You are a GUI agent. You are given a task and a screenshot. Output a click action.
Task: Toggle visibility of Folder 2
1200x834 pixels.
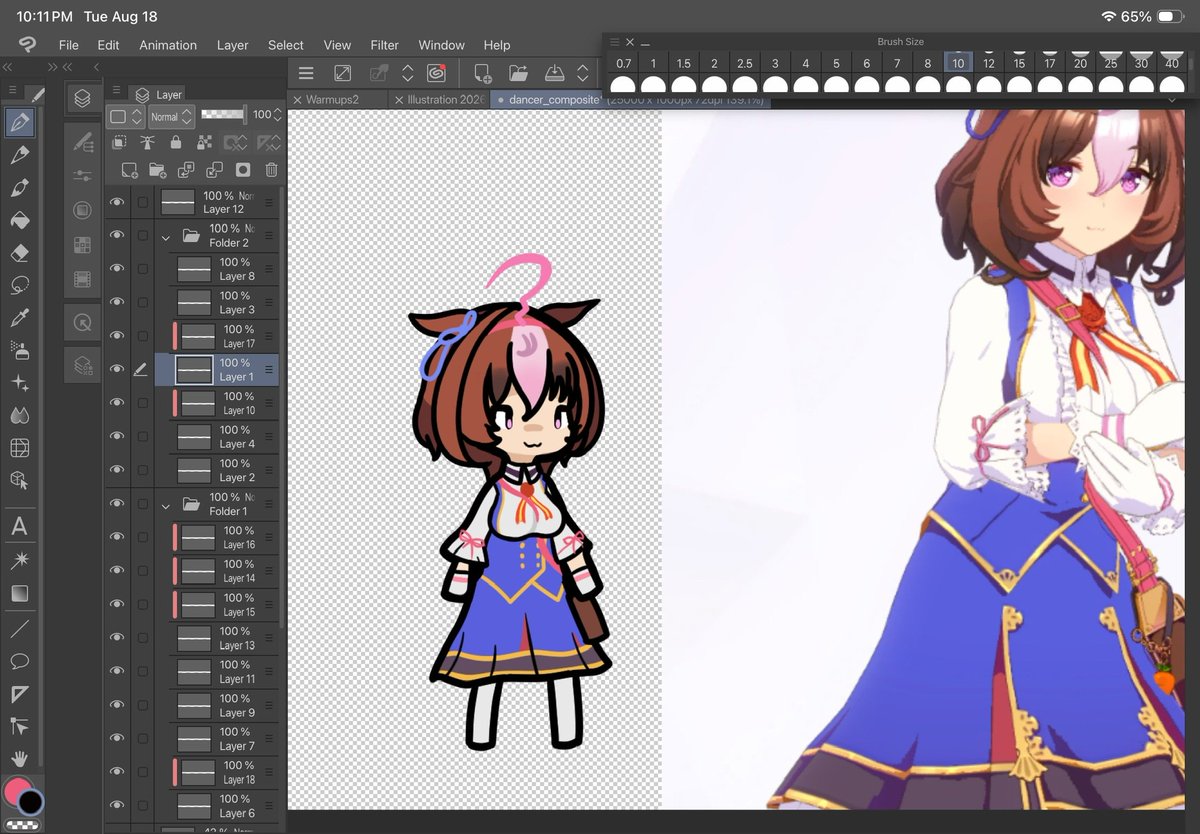click(x=117, y=235)
